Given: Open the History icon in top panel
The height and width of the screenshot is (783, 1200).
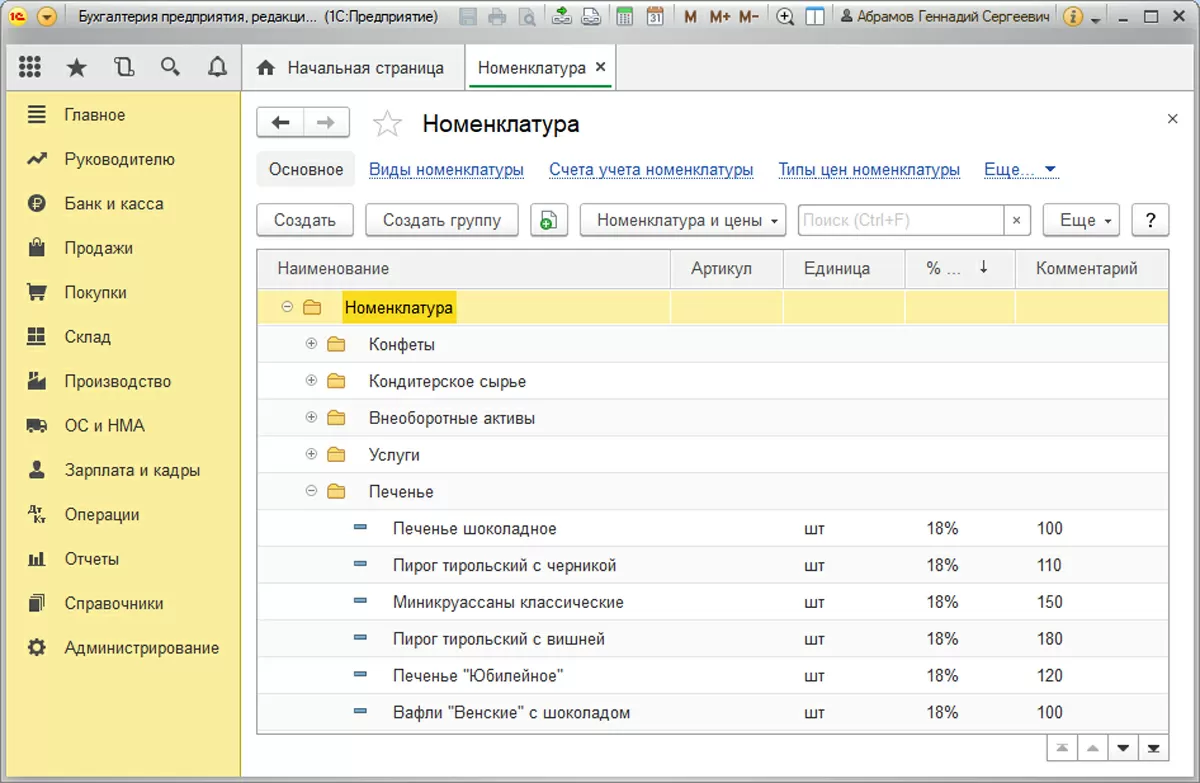Looking at the screenshot, I should point(123,67).
